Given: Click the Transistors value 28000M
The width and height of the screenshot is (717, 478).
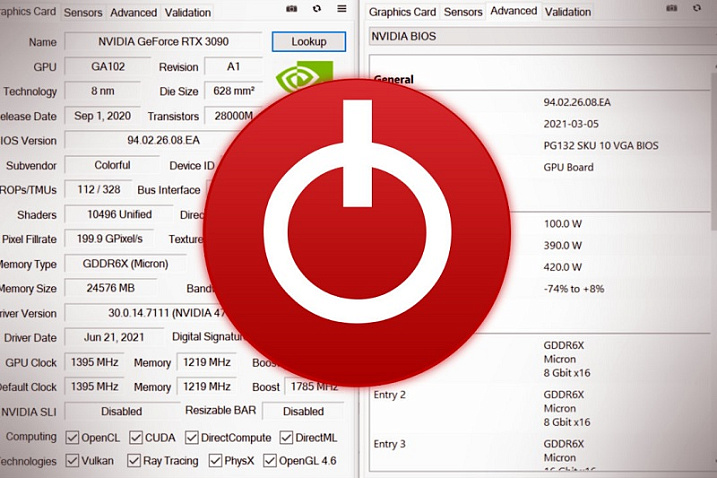Looking at the screenshot, I should [x=233, y=116].
